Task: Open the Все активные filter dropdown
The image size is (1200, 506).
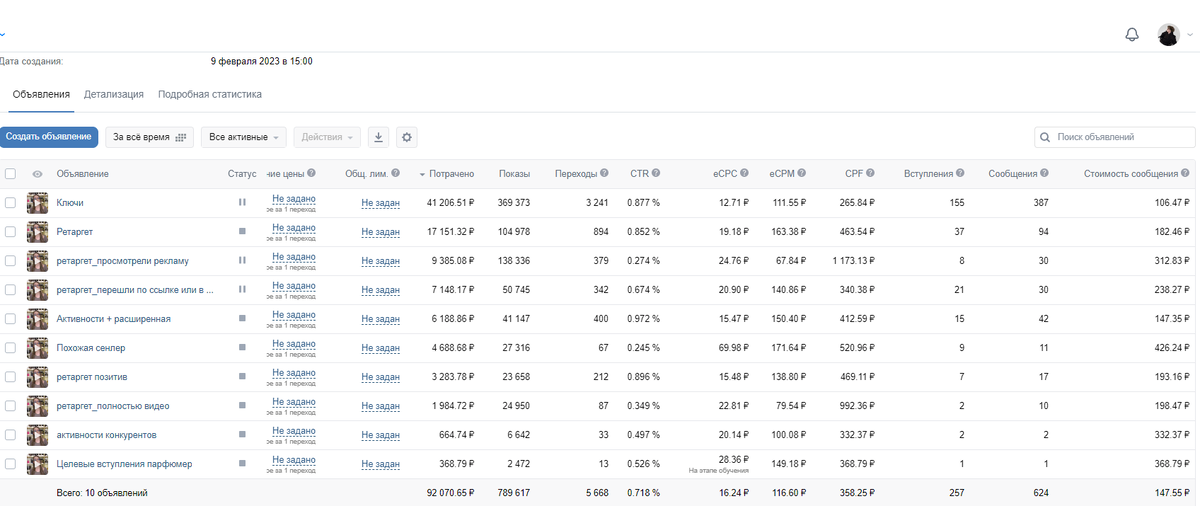Action: 245,137
